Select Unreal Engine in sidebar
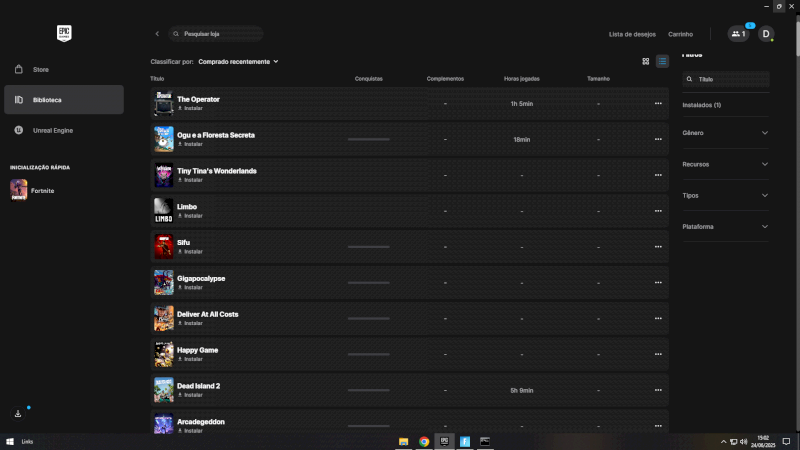 click(x=52, y=130)
